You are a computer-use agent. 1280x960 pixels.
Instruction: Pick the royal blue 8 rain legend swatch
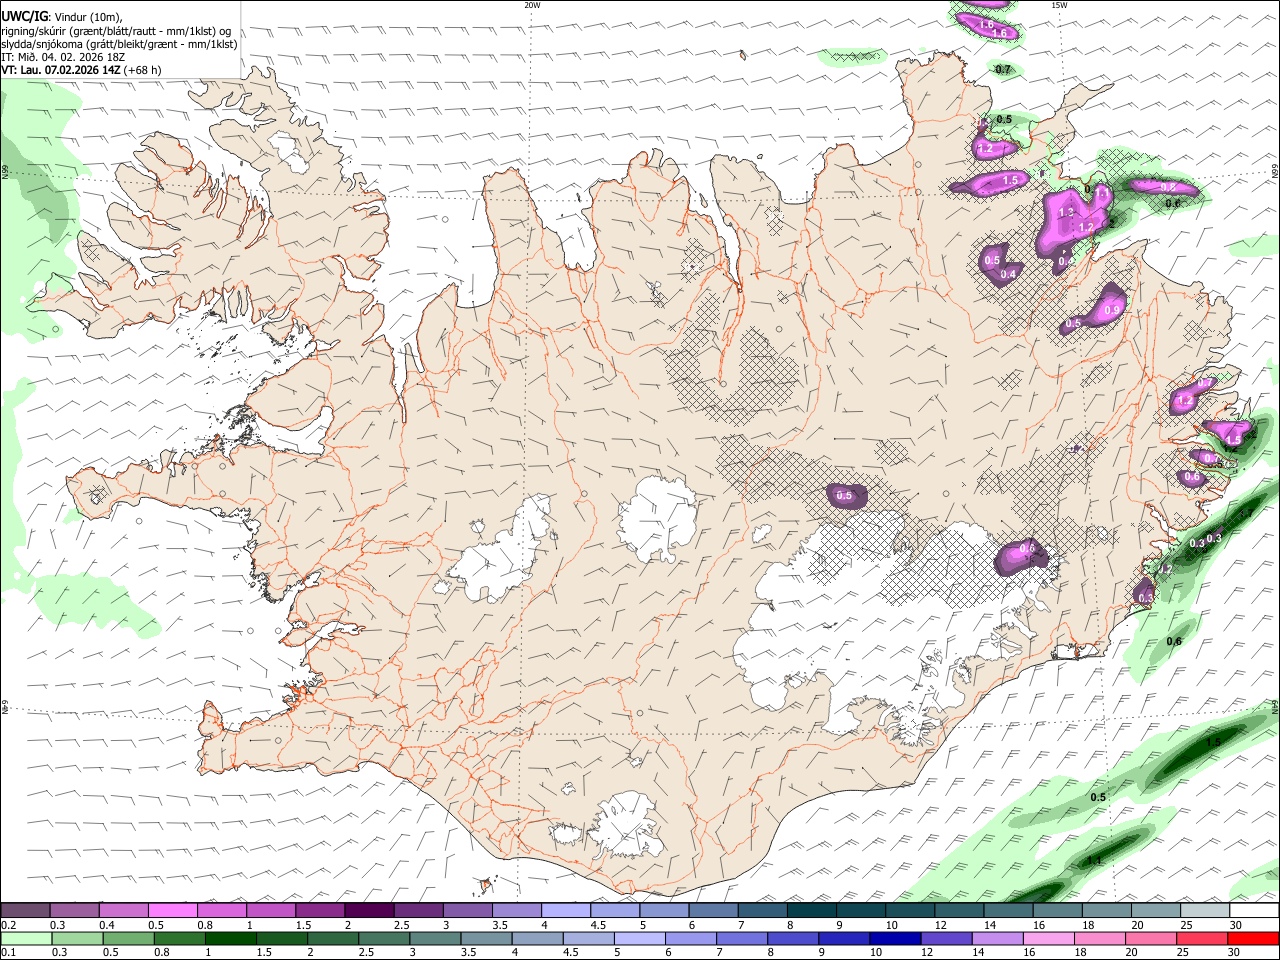[x=793, y=938]
